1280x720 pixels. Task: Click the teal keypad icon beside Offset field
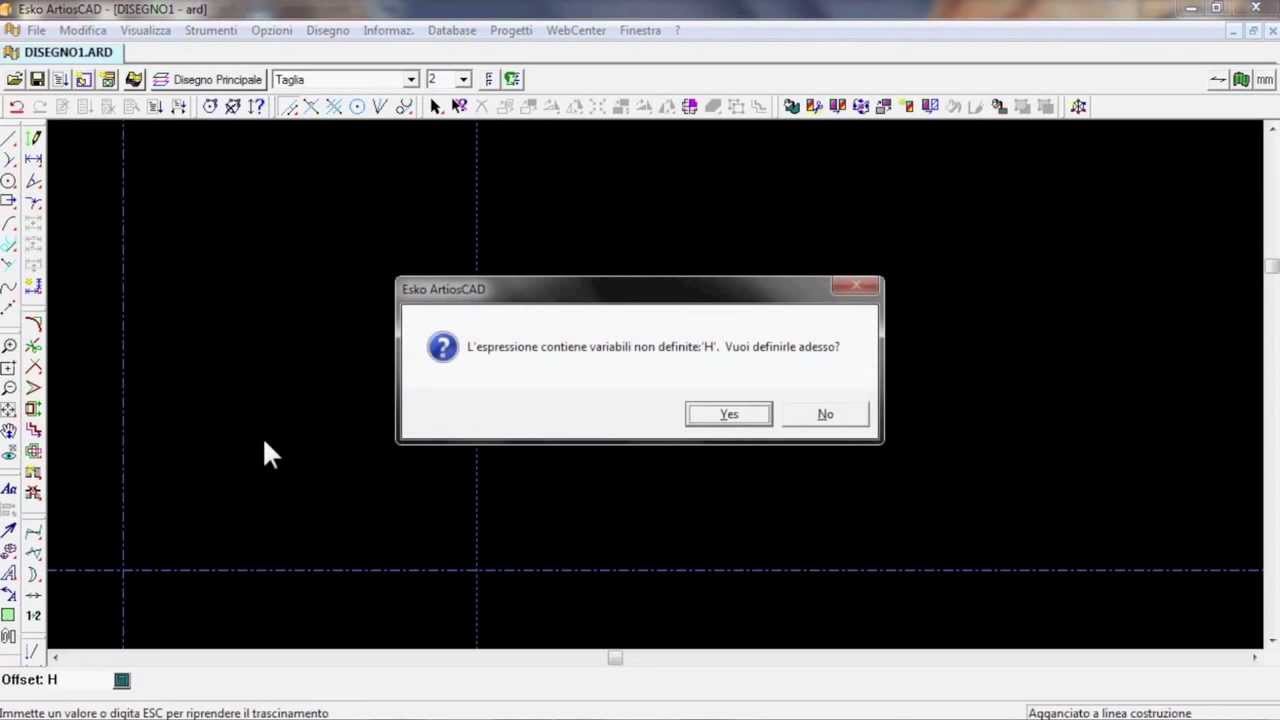point(122,680)
